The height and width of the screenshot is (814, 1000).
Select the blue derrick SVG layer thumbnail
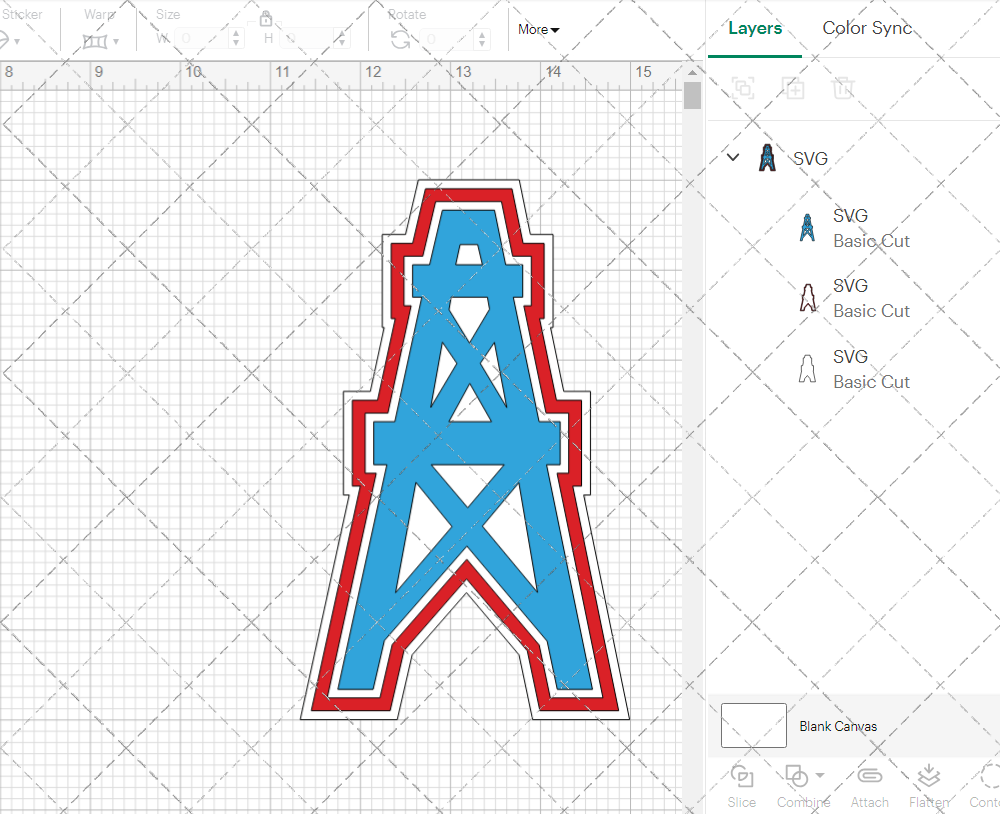coord(807,228)
